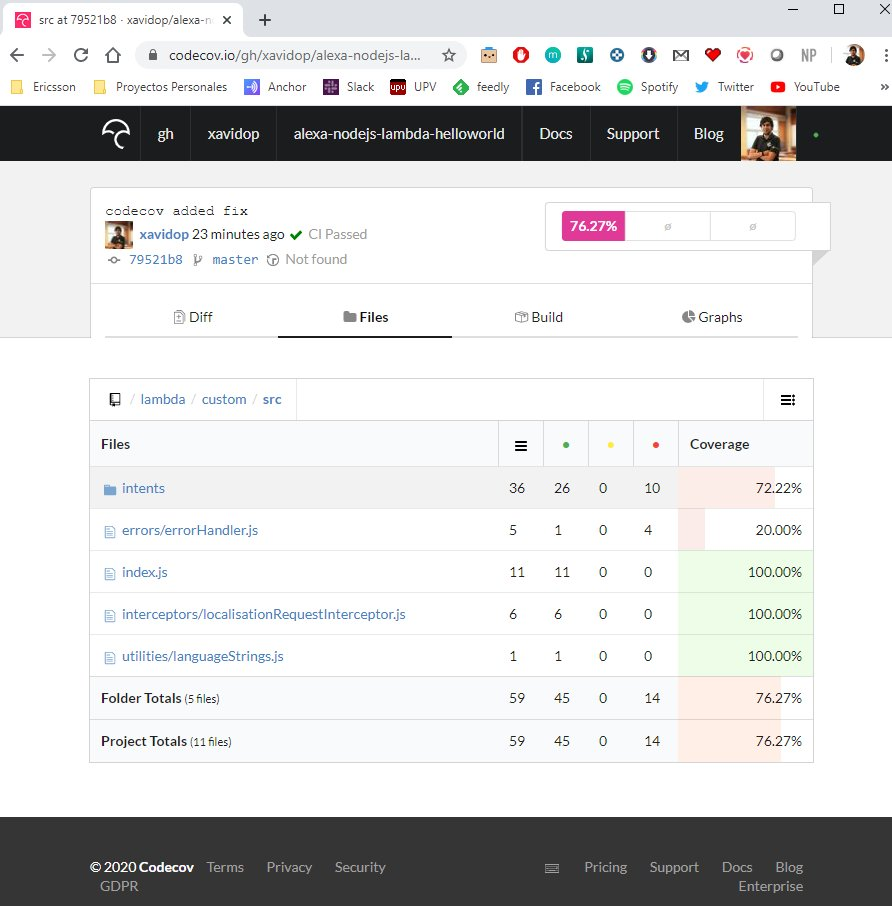Click the keyboard shortcuts icon in footer

(552, 868)
